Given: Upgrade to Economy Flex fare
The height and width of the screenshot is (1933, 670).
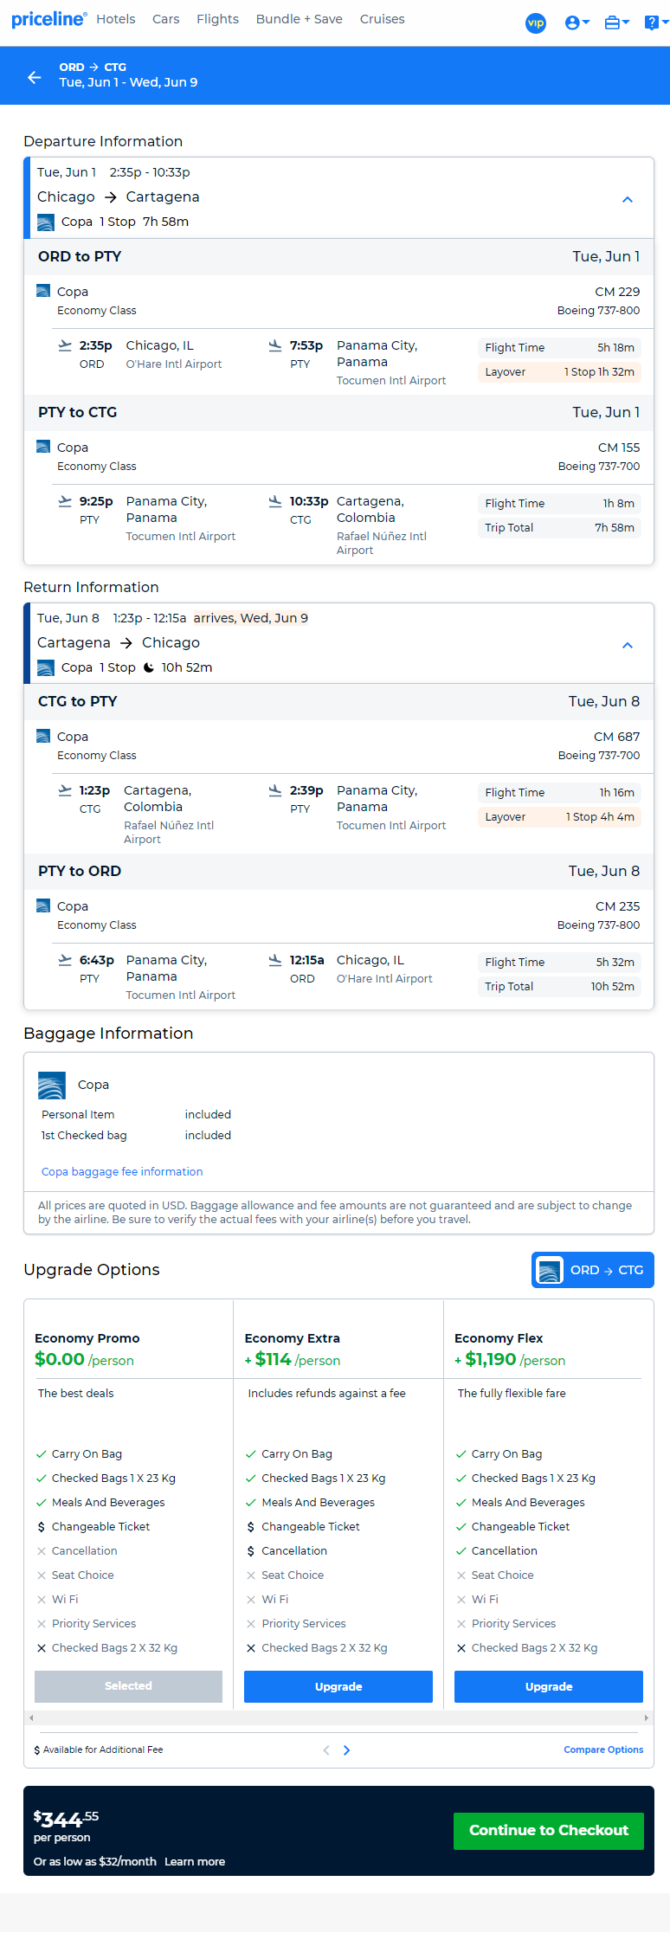Looking at the screenshot, I should [548, 1686].
